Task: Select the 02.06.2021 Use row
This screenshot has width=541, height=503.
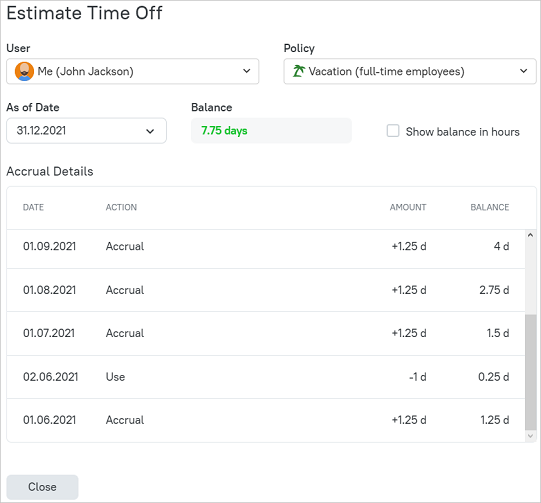Action: (266, 377)
